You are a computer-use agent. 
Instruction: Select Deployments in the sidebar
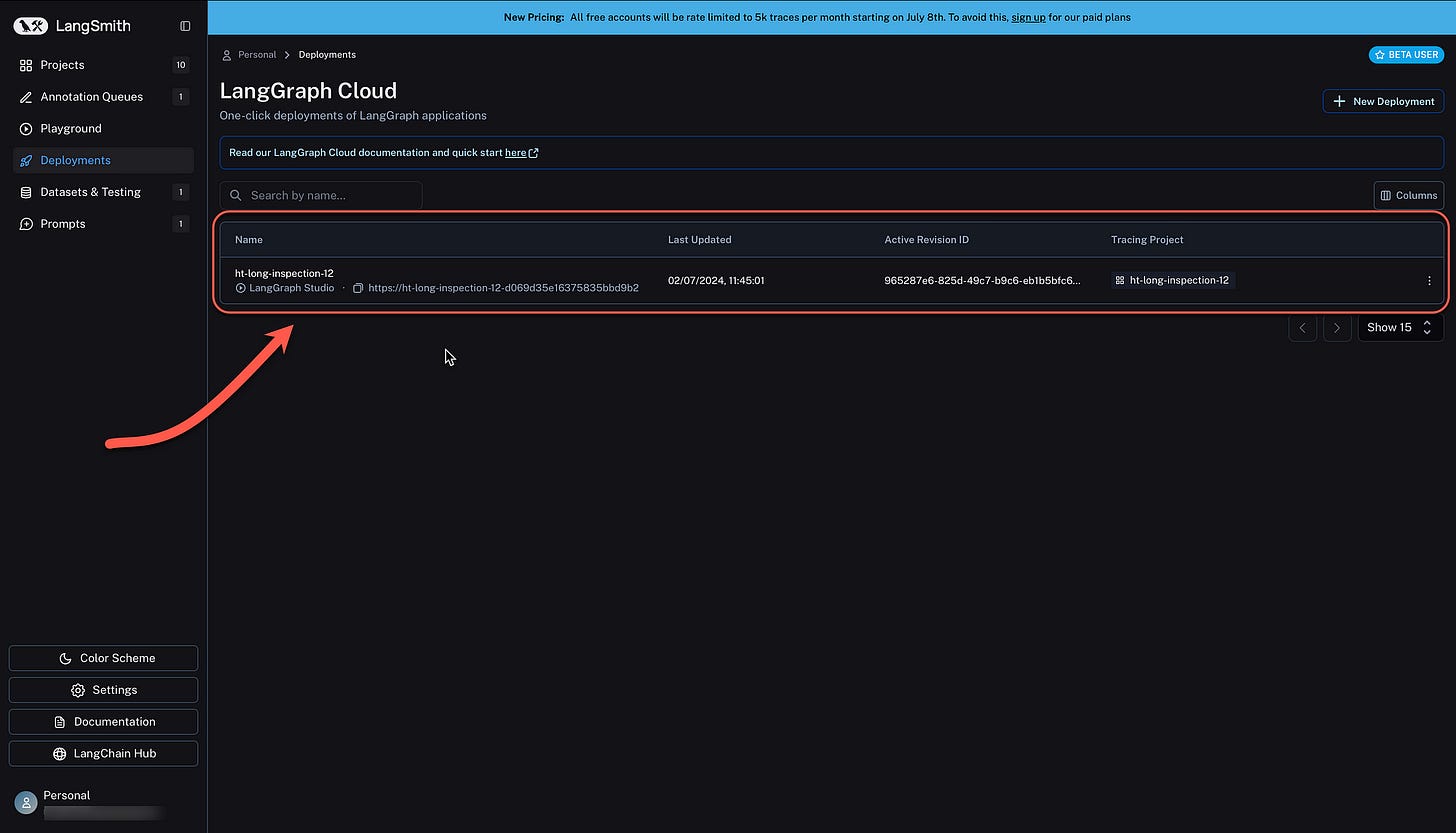tap(103, 160)
